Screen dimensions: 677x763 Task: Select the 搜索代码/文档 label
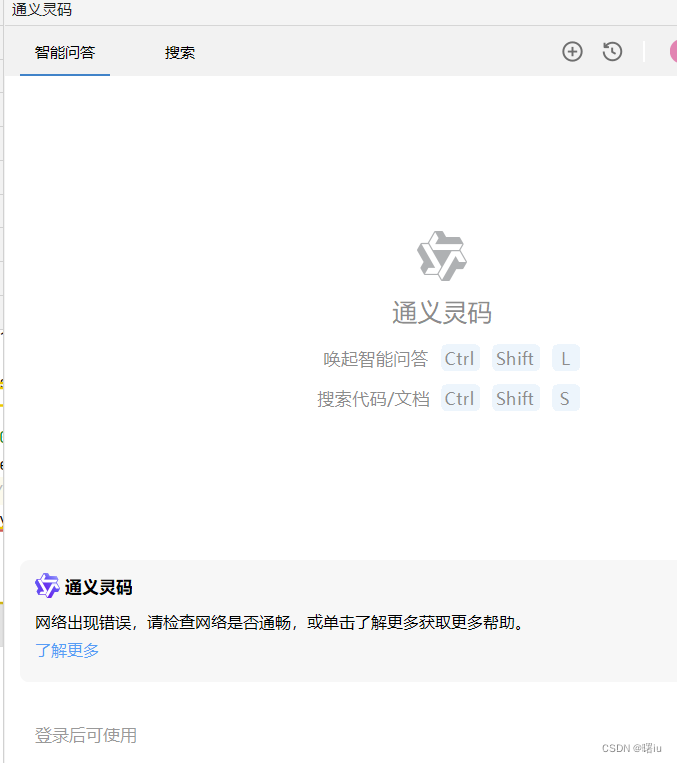(373, 399)
